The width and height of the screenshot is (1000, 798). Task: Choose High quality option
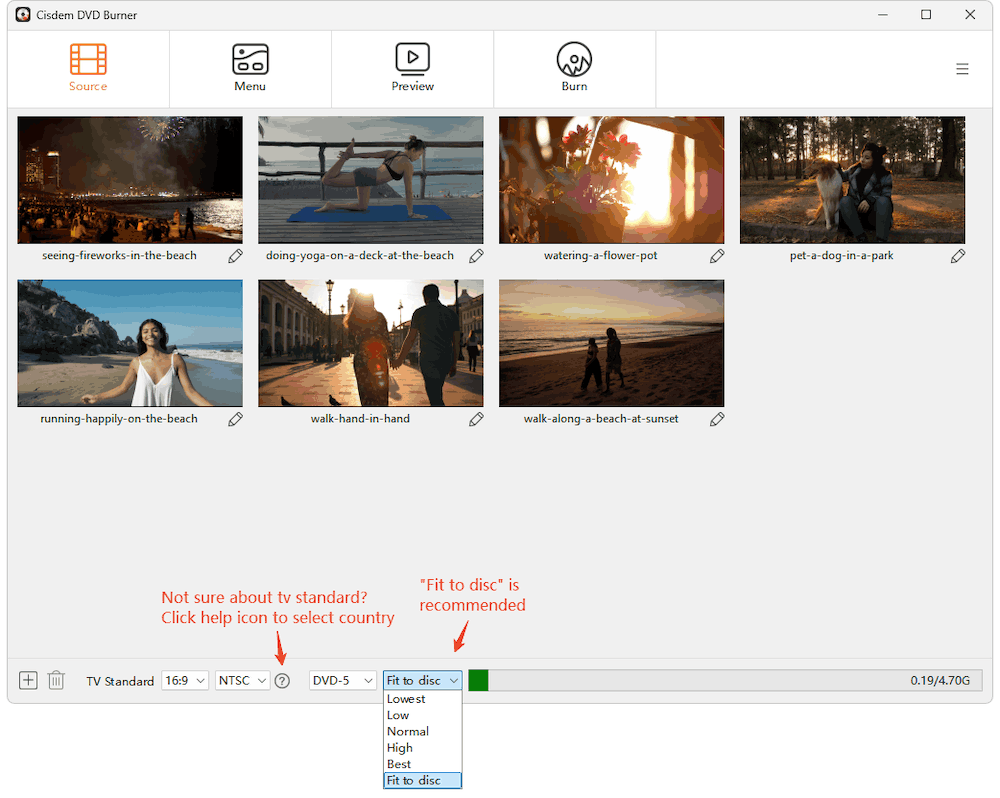click(x=422, y=748)
